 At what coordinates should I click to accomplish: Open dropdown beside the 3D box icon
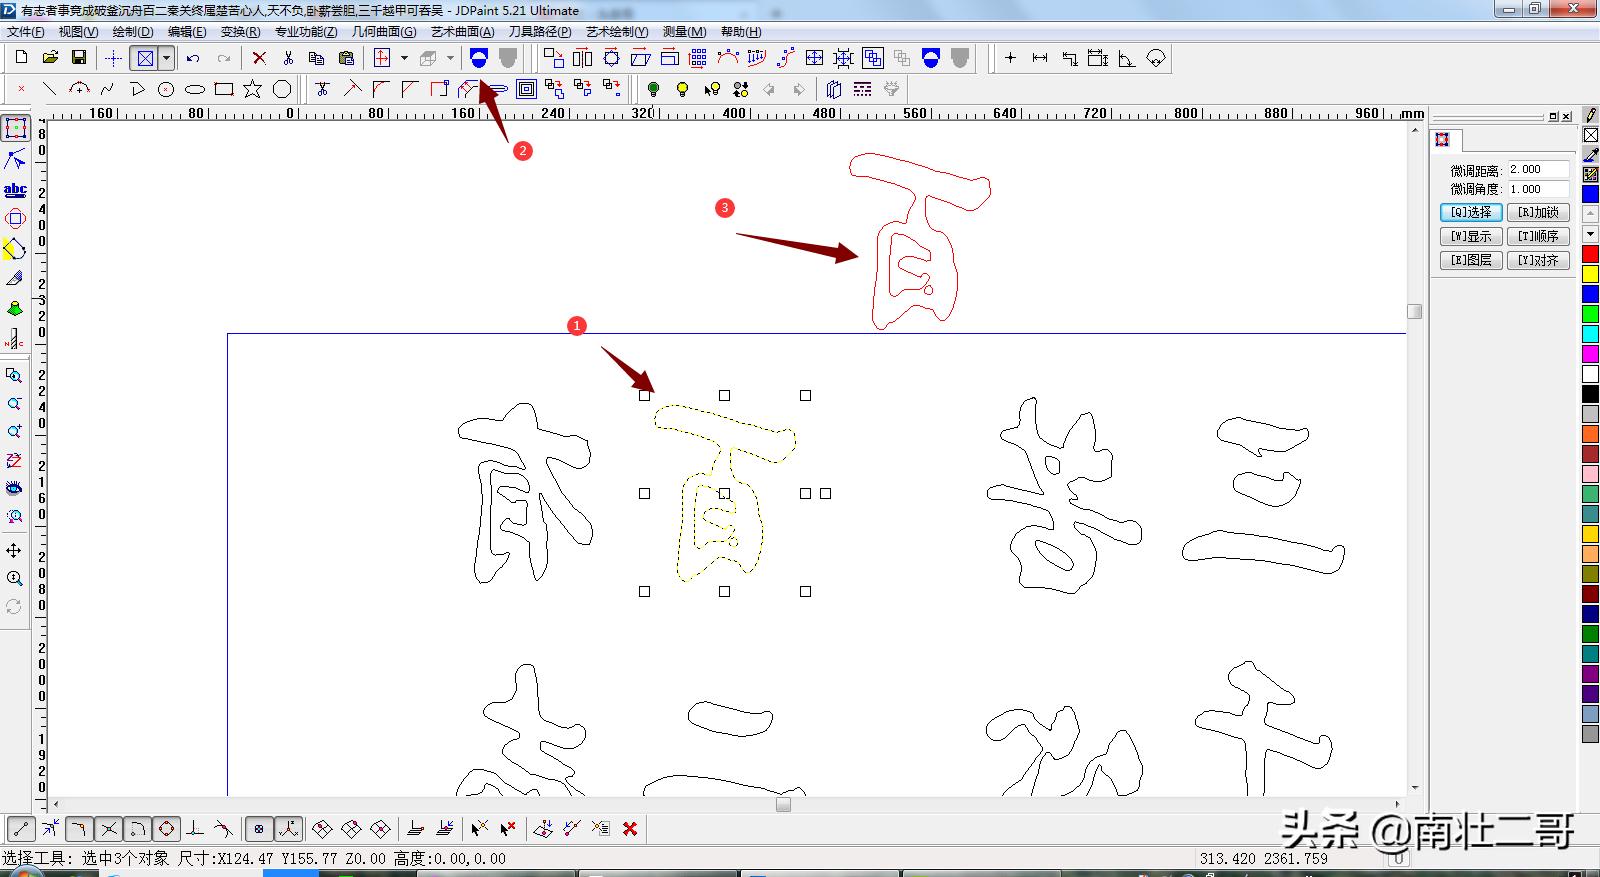(450, 58)
